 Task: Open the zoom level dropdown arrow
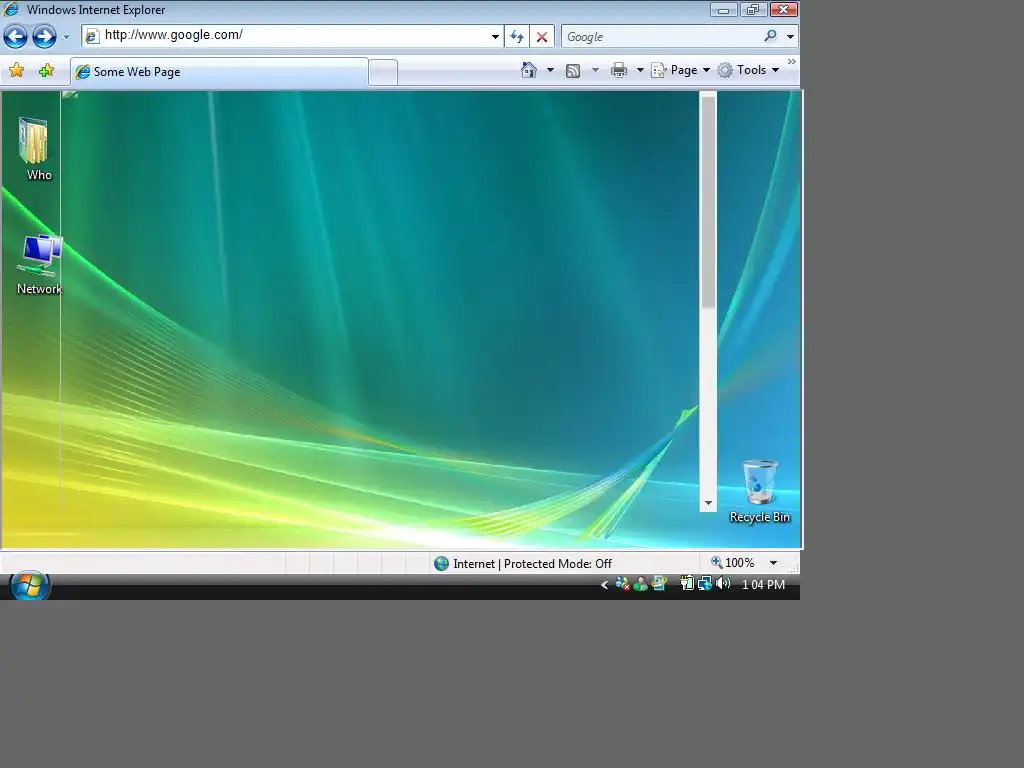(773, 563)
